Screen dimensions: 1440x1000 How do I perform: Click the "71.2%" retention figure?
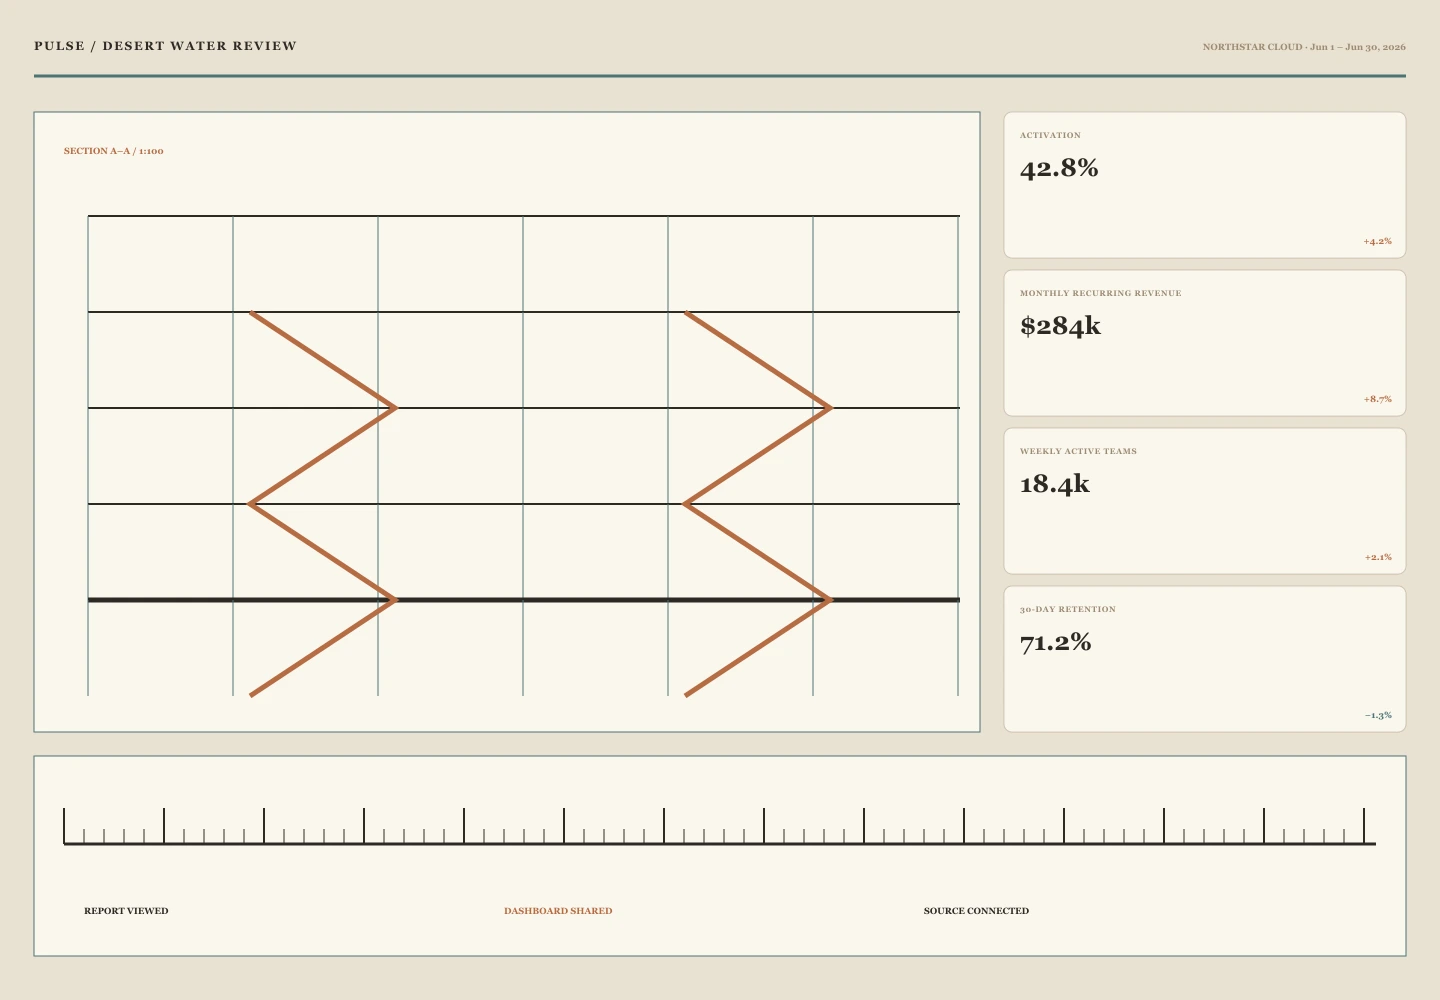click(1056, 642)
